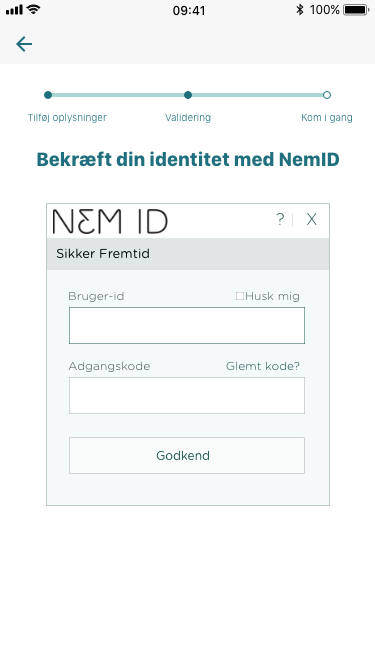
Task: Tap the cellular signal bars icon
Action: (x=14, y=10)
